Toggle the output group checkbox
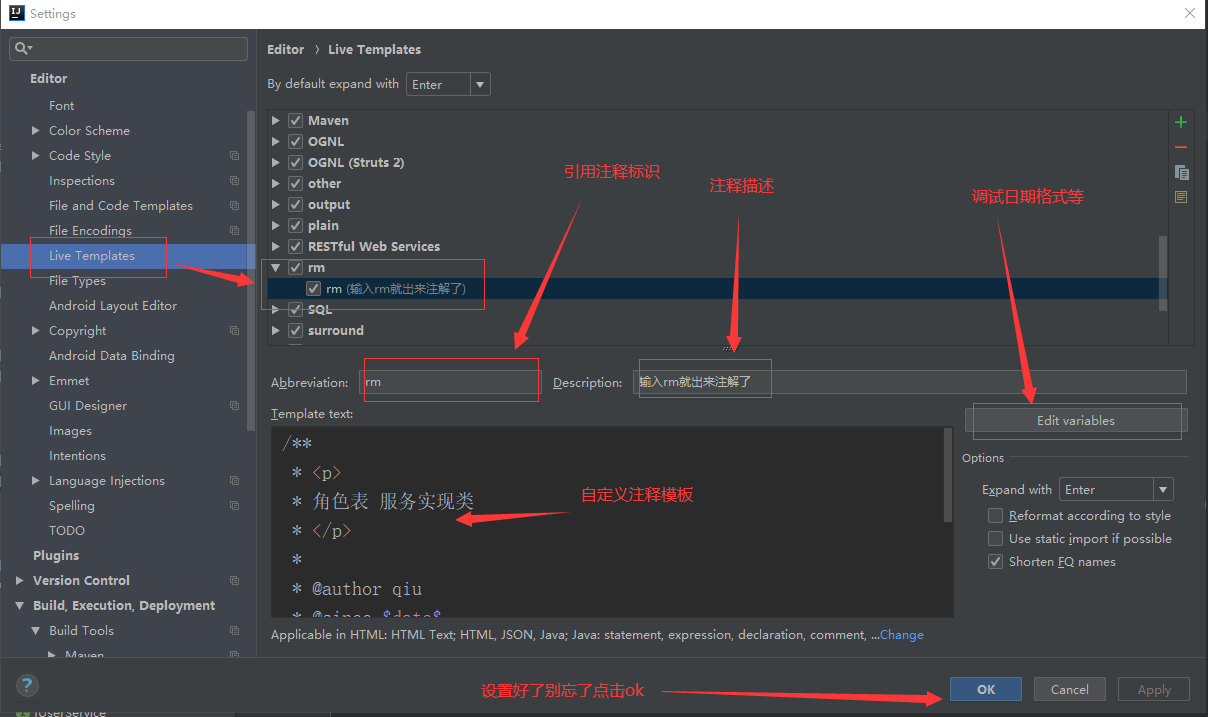This screenshot has height=717, width=1208. point(295,204)
